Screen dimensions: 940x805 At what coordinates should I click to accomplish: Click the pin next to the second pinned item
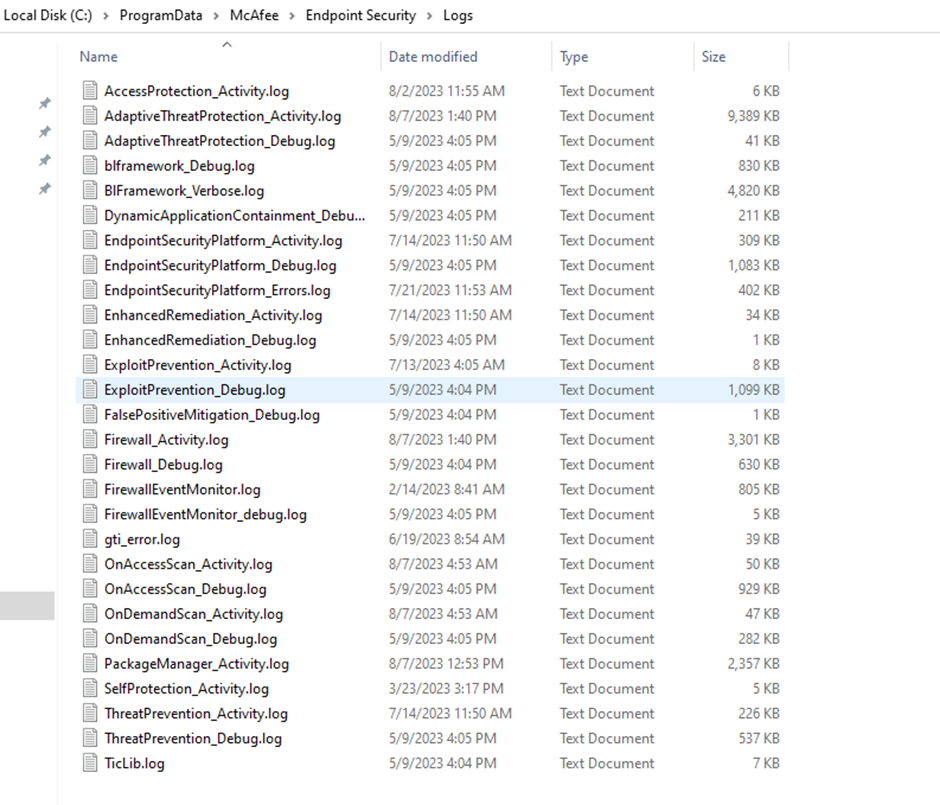click(44, 129)
